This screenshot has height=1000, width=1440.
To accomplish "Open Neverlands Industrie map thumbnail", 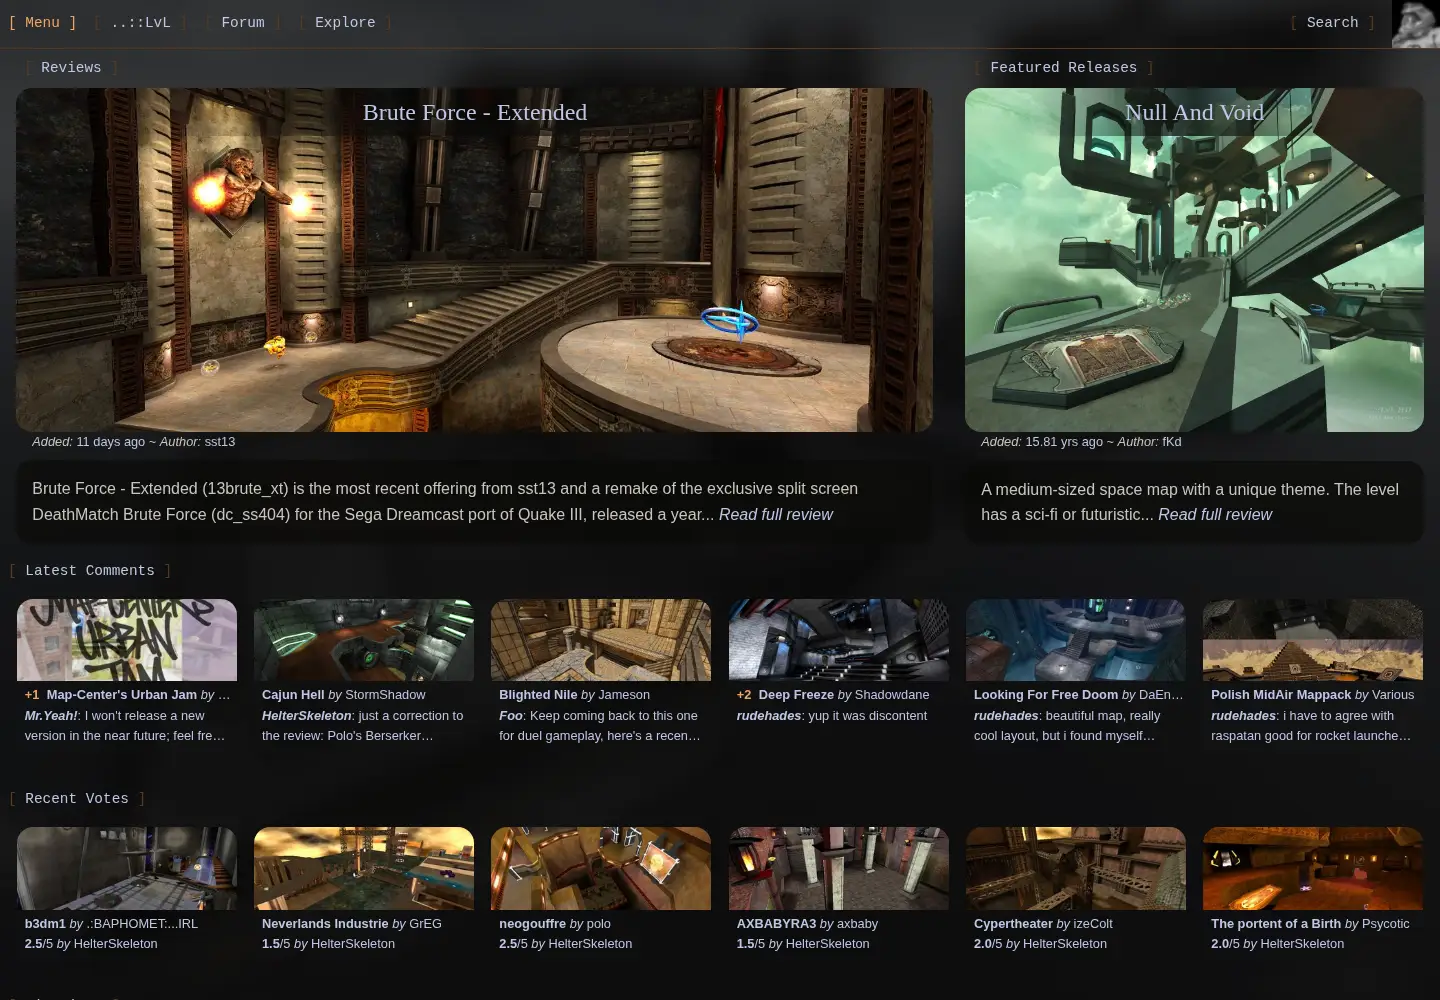I will tap(364, 868).
